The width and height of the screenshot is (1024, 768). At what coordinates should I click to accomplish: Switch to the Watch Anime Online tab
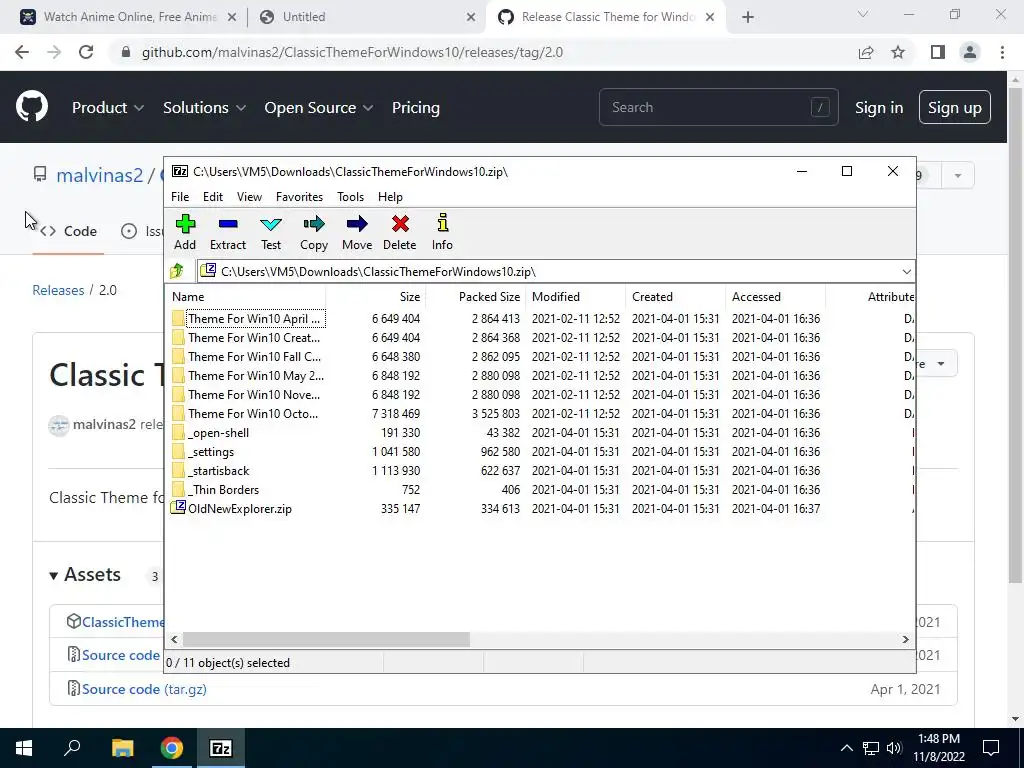(129, 17)
